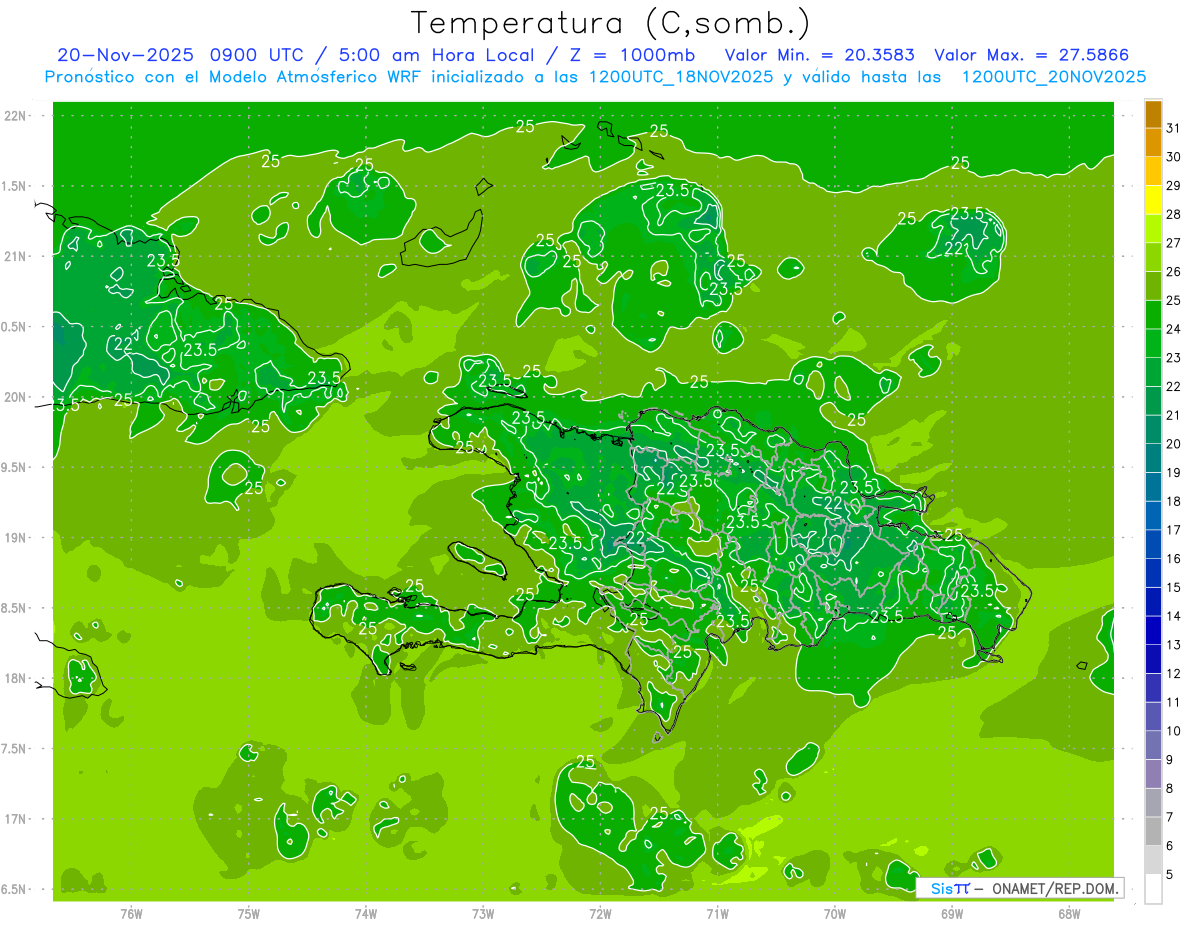Click the '69W' longitude axis label
This screenshot has width=1200, height=927.
pos(952,914)
